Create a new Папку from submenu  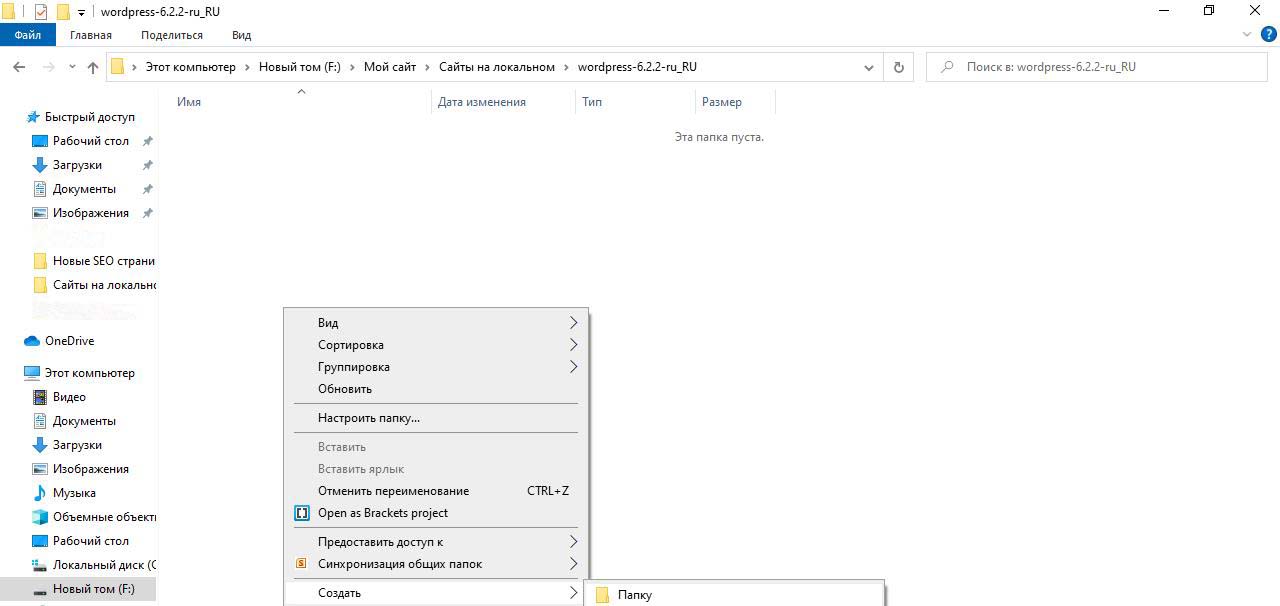(x=635, y=595)
